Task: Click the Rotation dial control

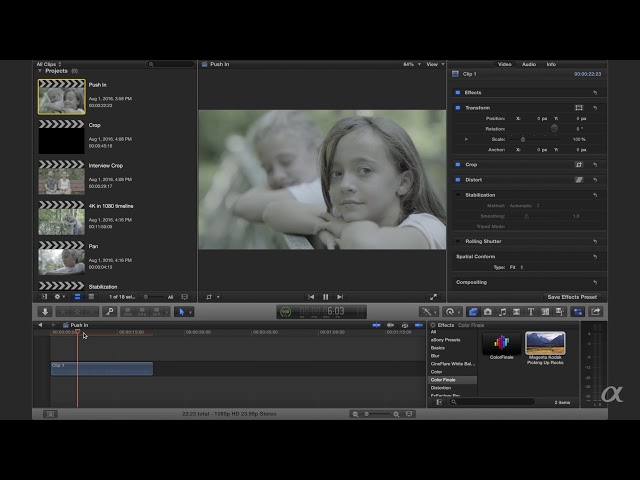Action: point(554,129)
